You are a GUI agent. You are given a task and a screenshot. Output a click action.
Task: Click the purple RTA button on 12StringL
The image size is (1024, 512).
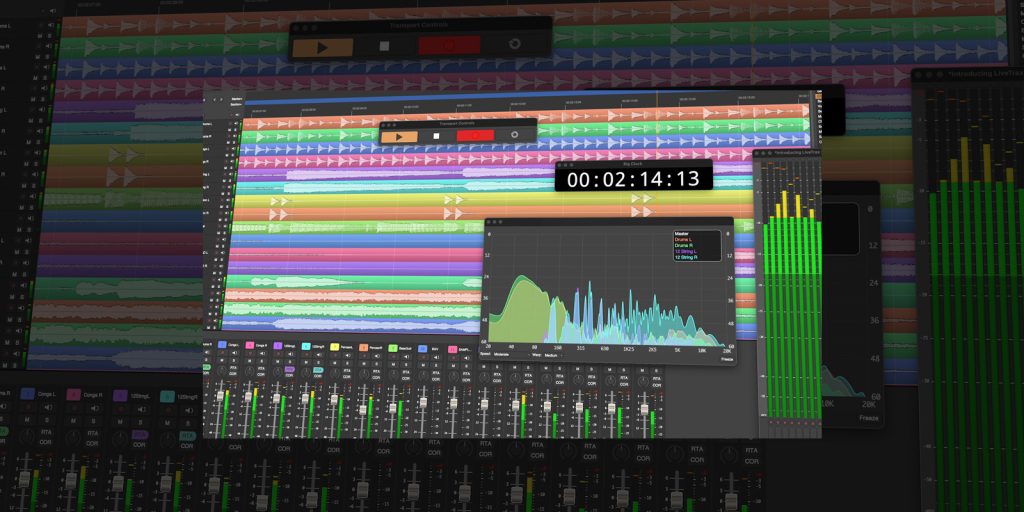[x=289, y=369]
